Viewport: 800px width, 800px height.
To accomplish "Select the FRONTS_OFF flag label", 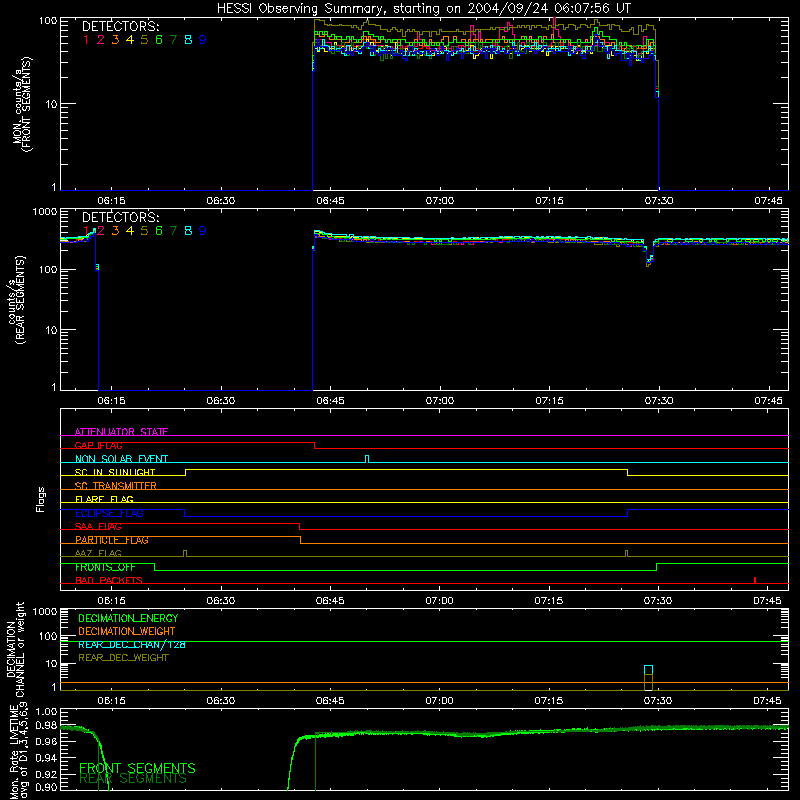I will [x=105, y=567].
